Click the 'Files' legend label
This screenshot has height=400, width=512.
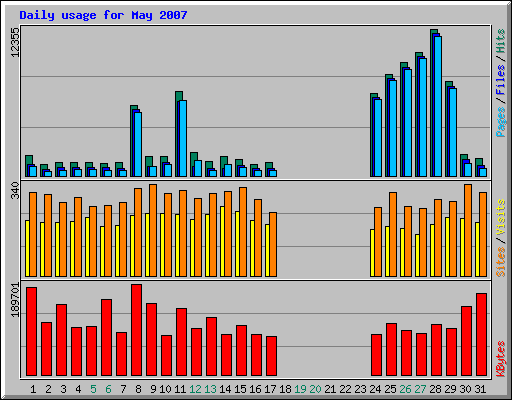pos(501,79)
